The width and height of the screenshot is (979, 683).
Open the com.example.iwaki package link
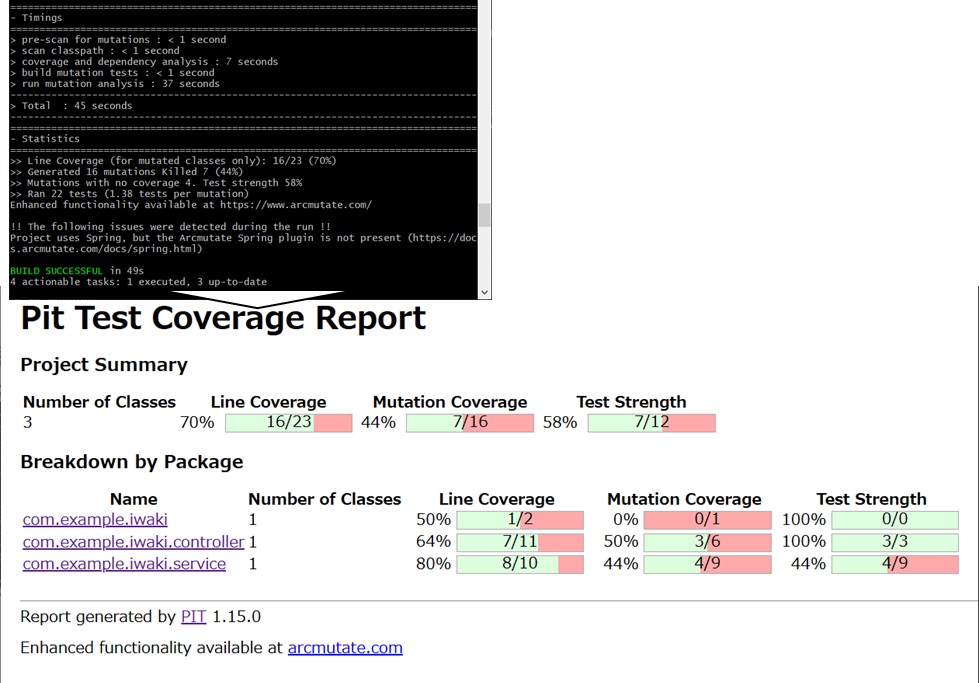coord(95,519)
